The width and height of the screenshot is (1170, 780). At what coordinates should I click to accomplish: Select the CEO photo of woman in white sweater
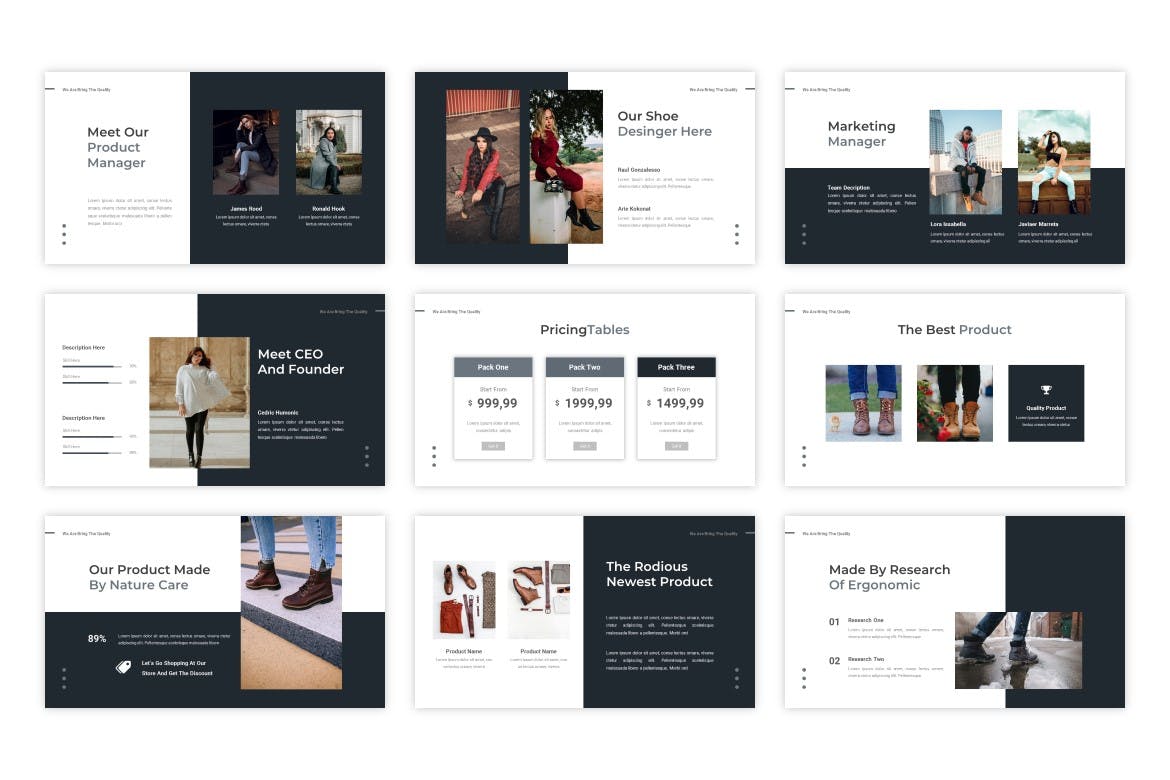[199, 402]
